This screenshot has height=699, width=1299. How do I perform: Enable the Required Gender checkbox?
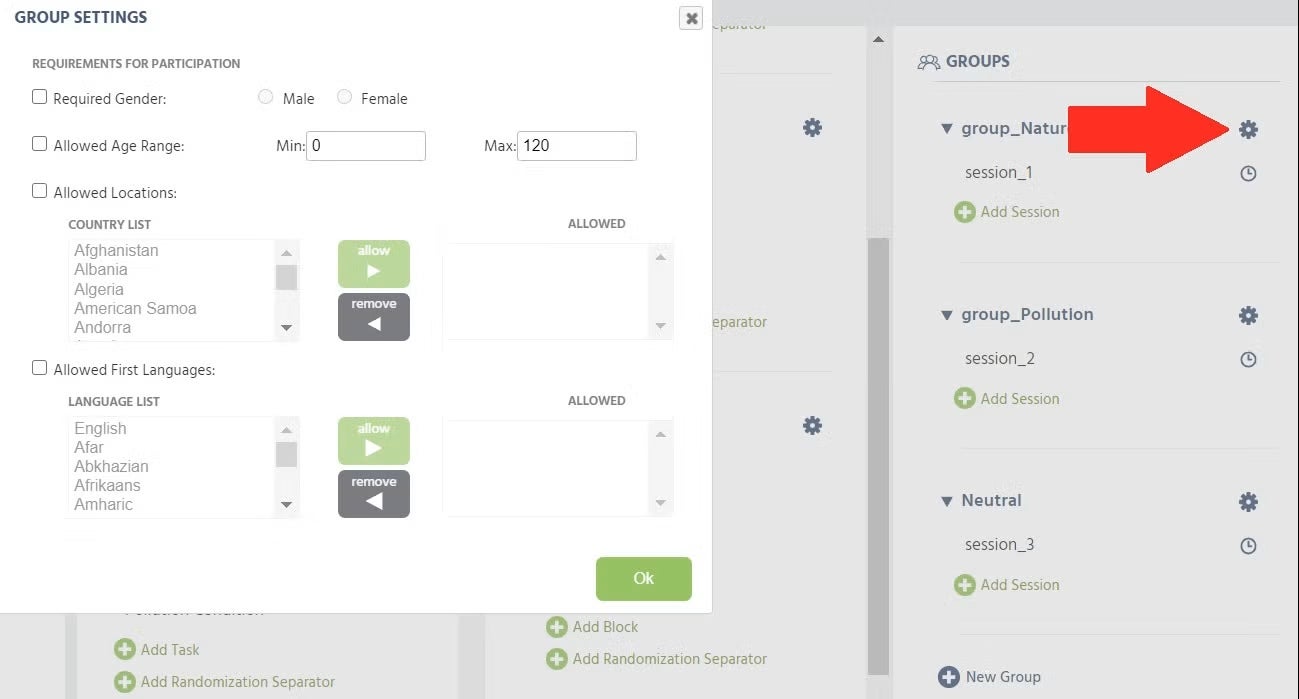point(40,97)
